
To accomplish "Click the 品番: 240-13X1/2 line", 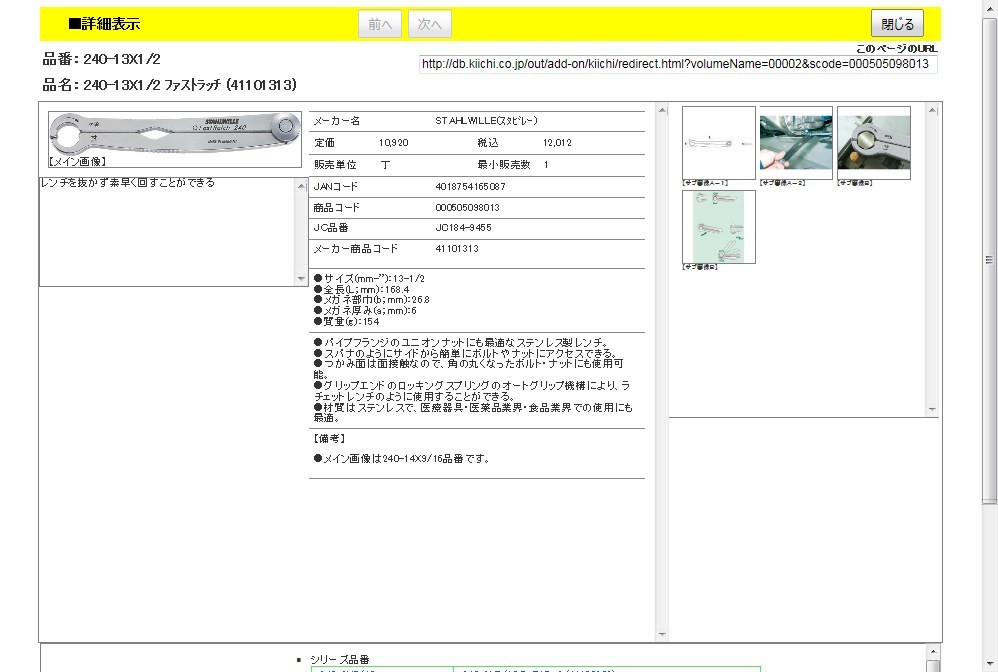I will click(102, 59).
